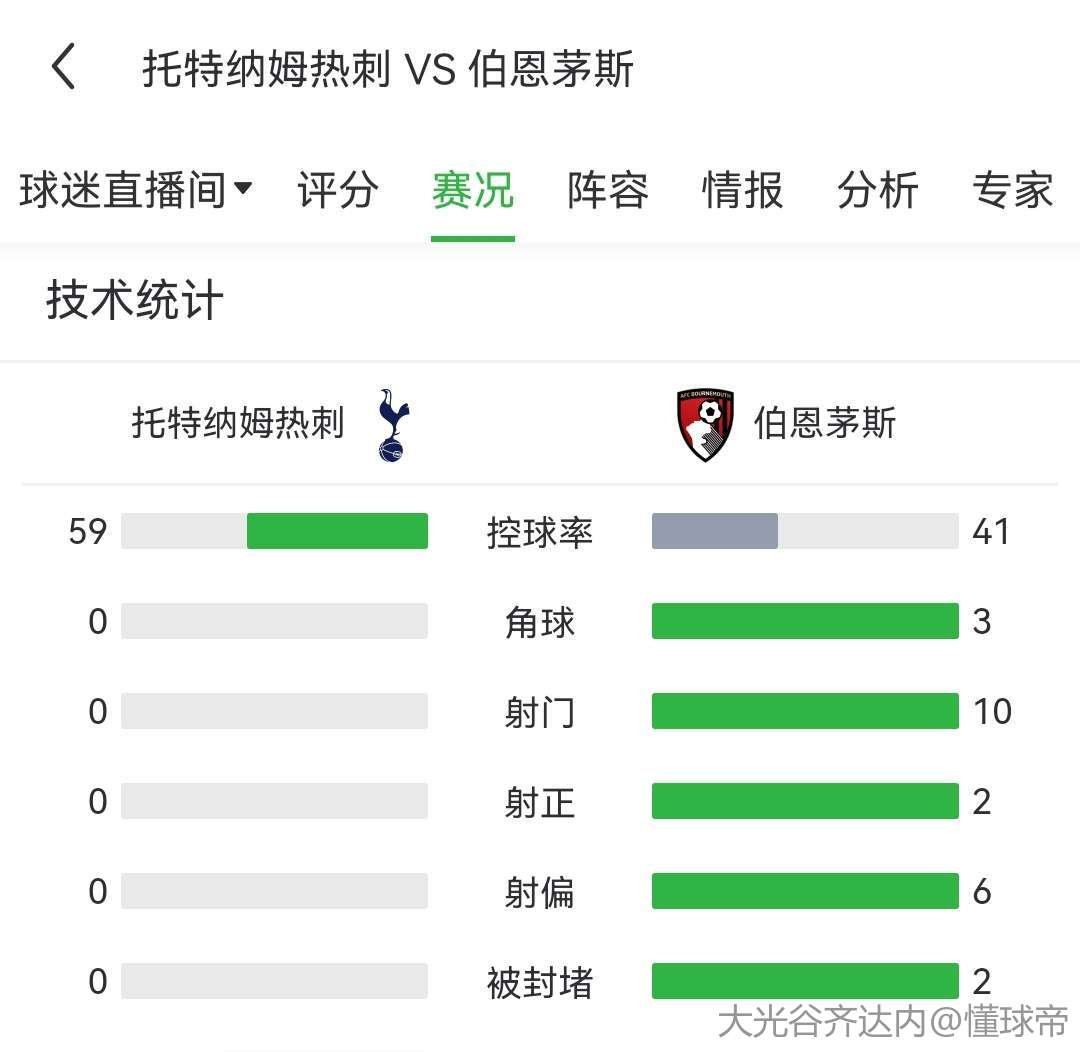Tap the match title 托特纳姆热刺 VS 伯恩茅斯

tap(388, 68)
